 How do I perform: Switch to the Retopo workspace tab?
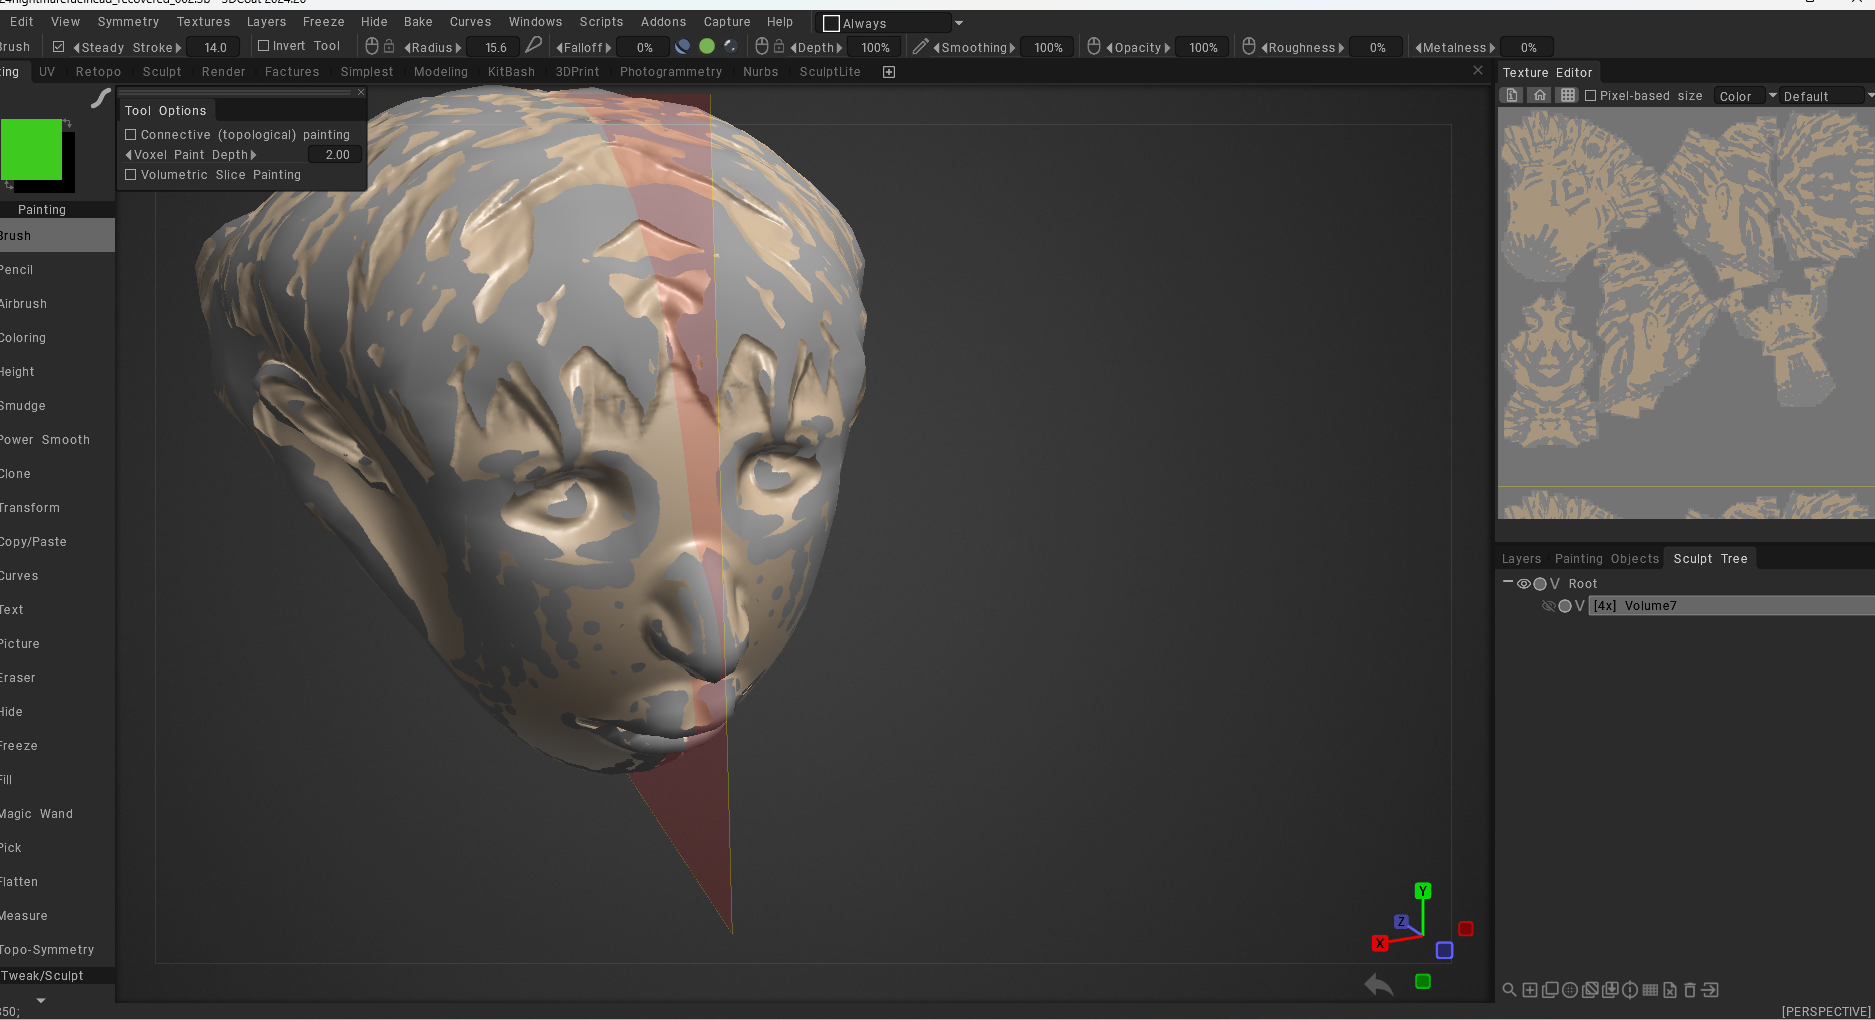click(x=98, y=72)
